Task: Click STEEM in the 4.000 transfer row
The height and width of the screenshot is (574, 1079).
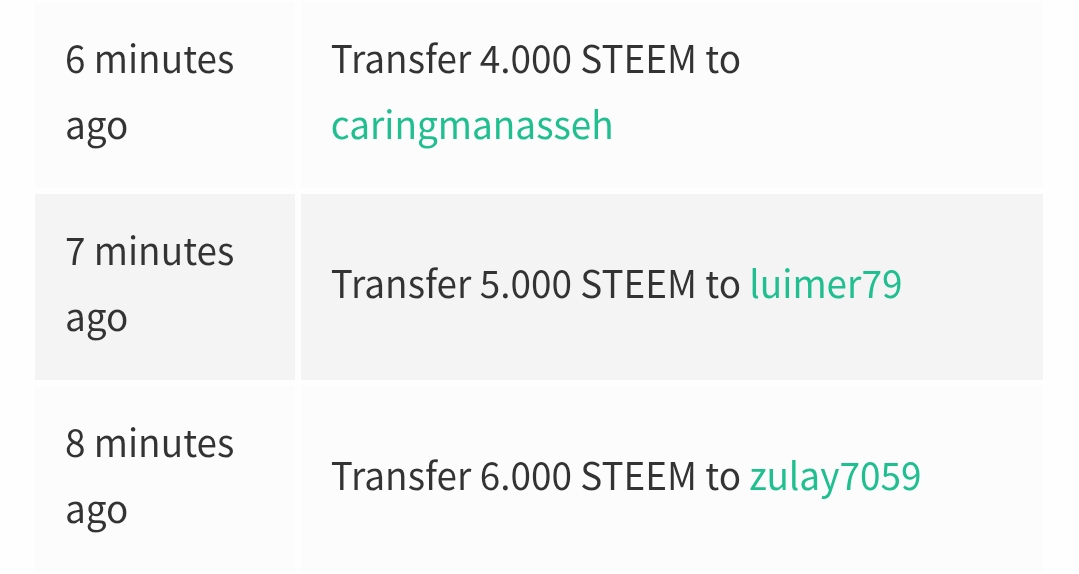Action: click(x=639, y=60)
